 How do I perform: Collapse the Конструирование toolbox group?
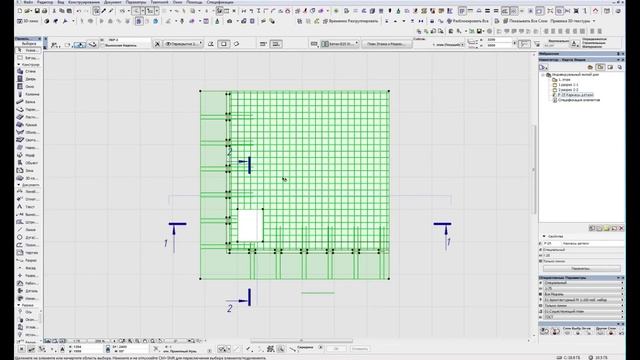(x=19, y=64)
